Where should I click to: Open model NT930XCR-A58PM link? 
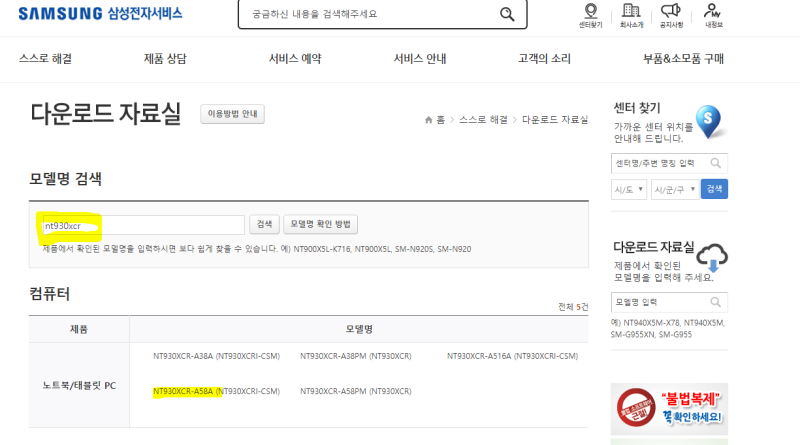(x=356, y=391)
